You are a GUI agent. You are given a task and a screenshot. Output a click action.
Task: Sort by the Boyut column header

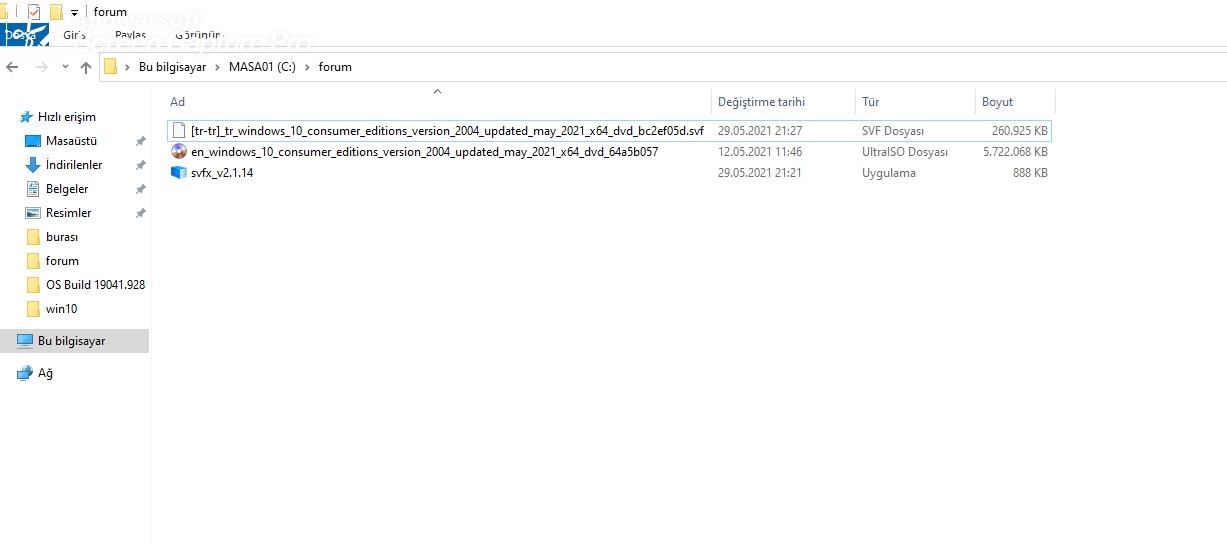(x=997, y=102)
